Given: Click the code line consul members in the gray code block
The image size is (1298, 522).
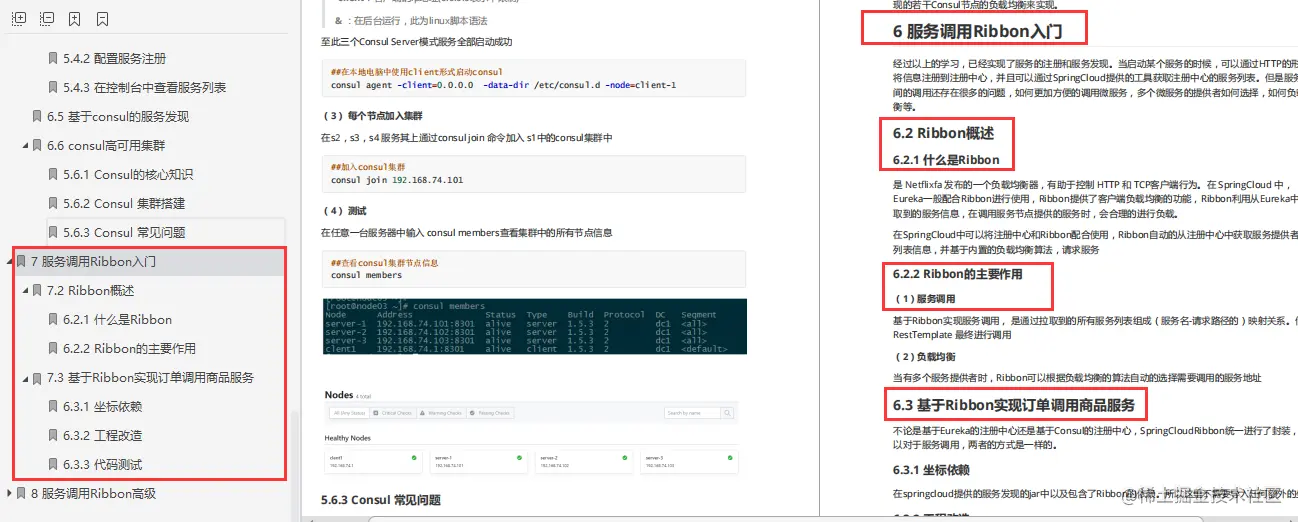Looking at the screenshot, I should (x=367, y=275).
